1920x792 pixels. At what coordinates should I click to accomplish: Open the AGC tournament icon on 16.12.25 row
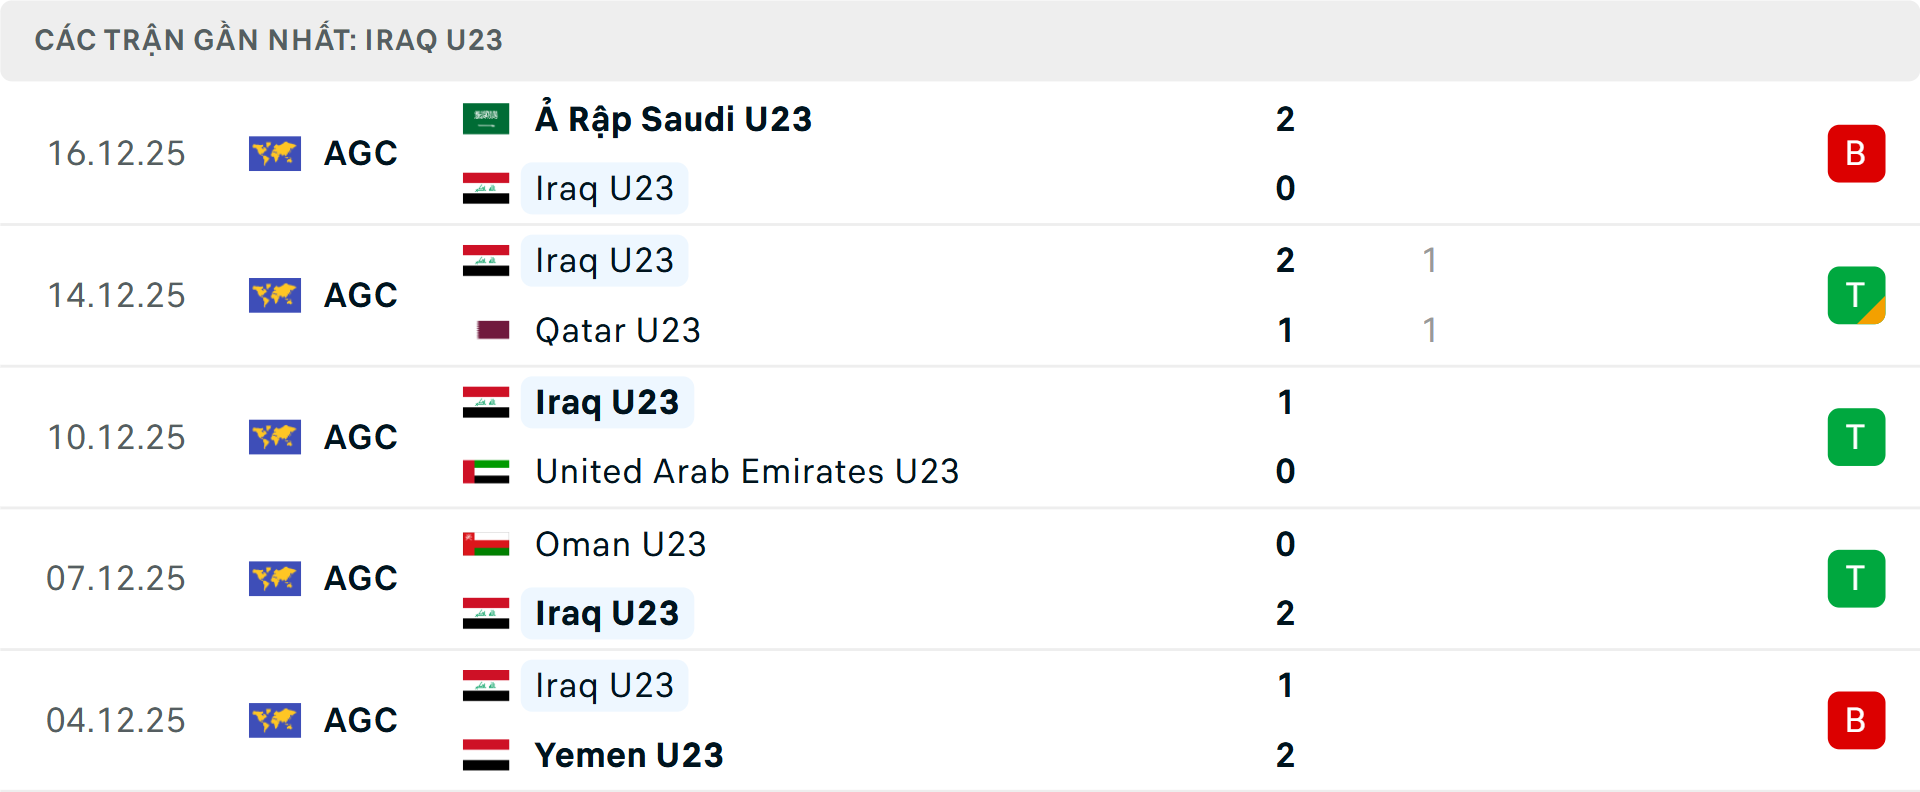(x=274, y=153)
